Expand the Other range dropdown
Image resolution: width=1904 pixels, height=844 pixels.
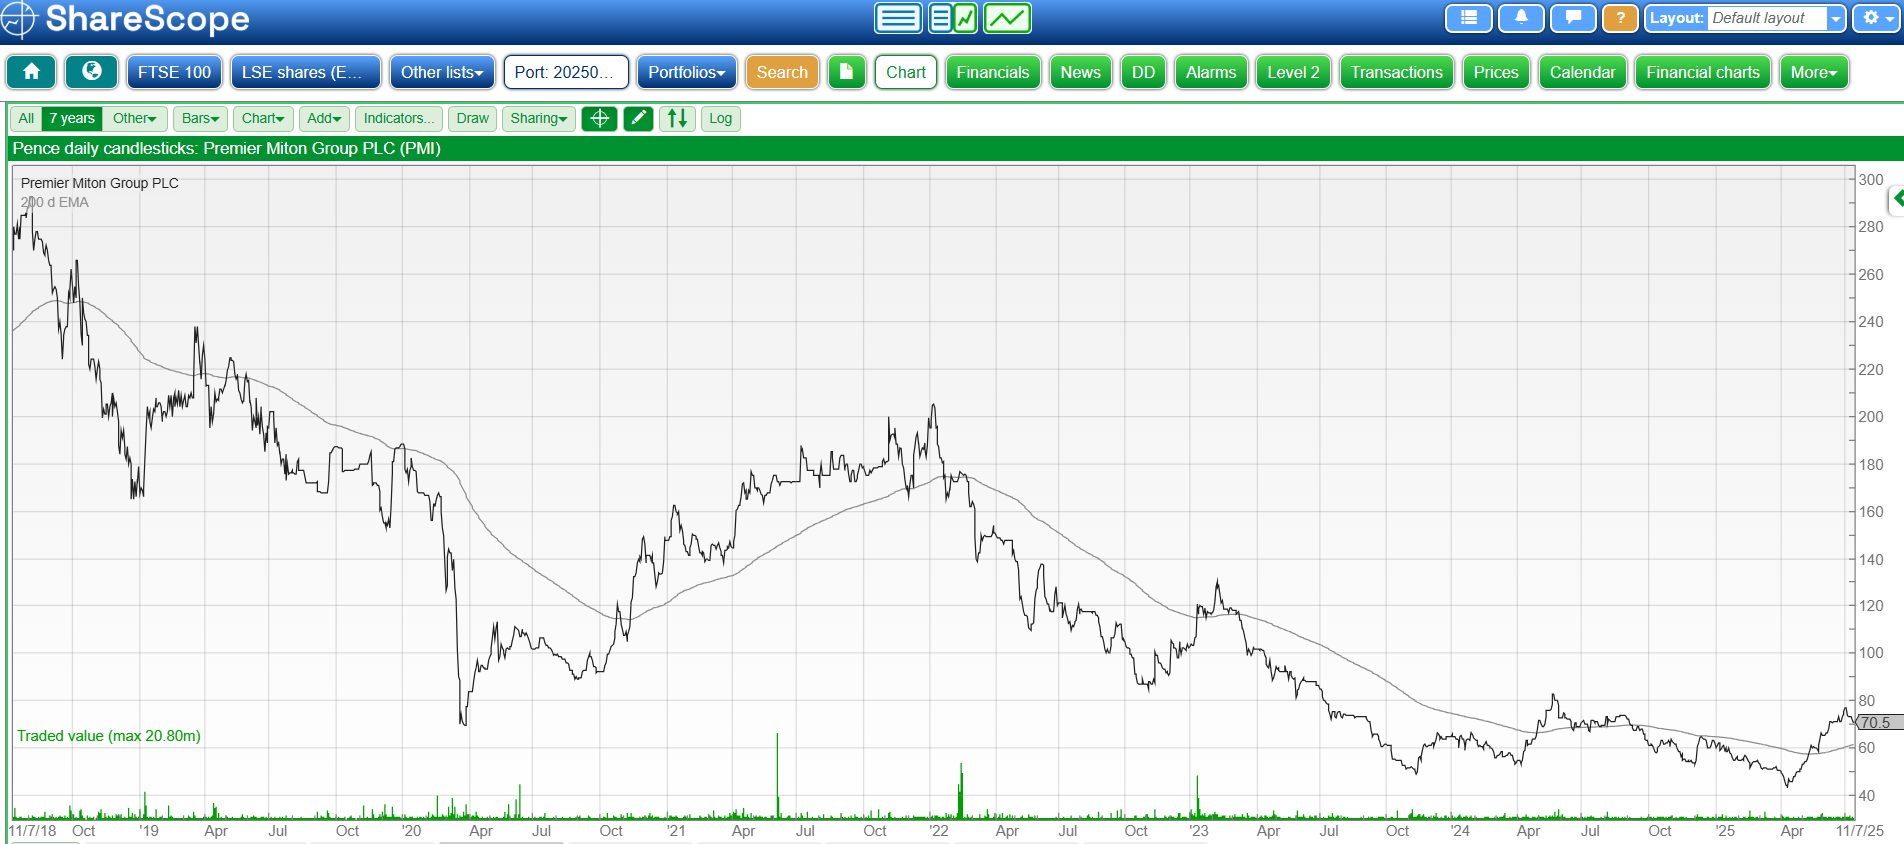(x=135, y=118)
